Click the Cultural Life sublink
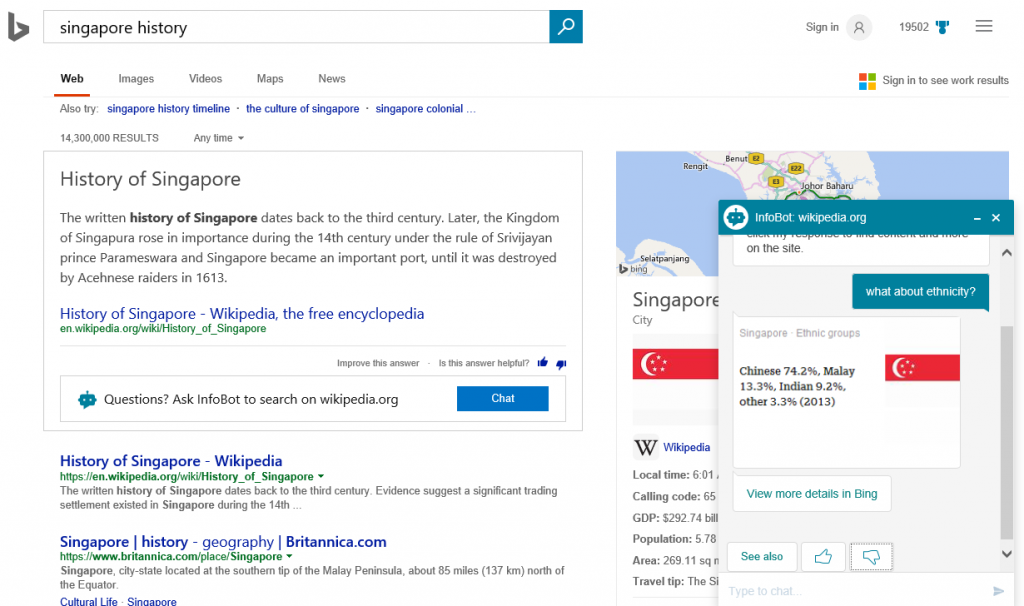This screenshot has height=606, width=1024. click(x=89, y=601)
